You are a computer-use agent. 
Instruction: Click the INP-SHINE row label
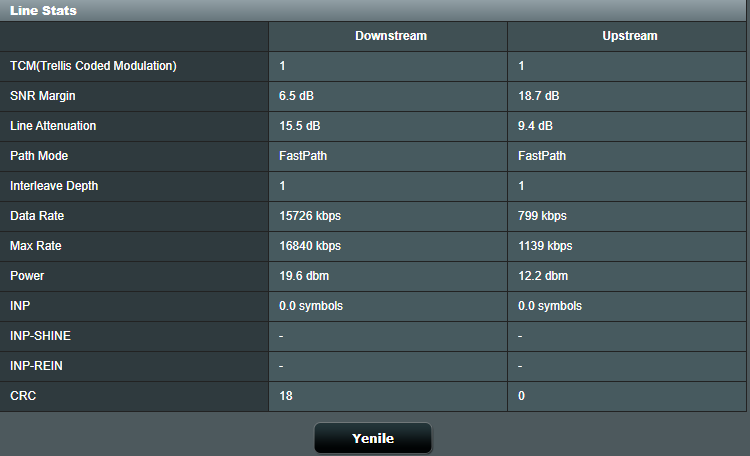(40, 336)
